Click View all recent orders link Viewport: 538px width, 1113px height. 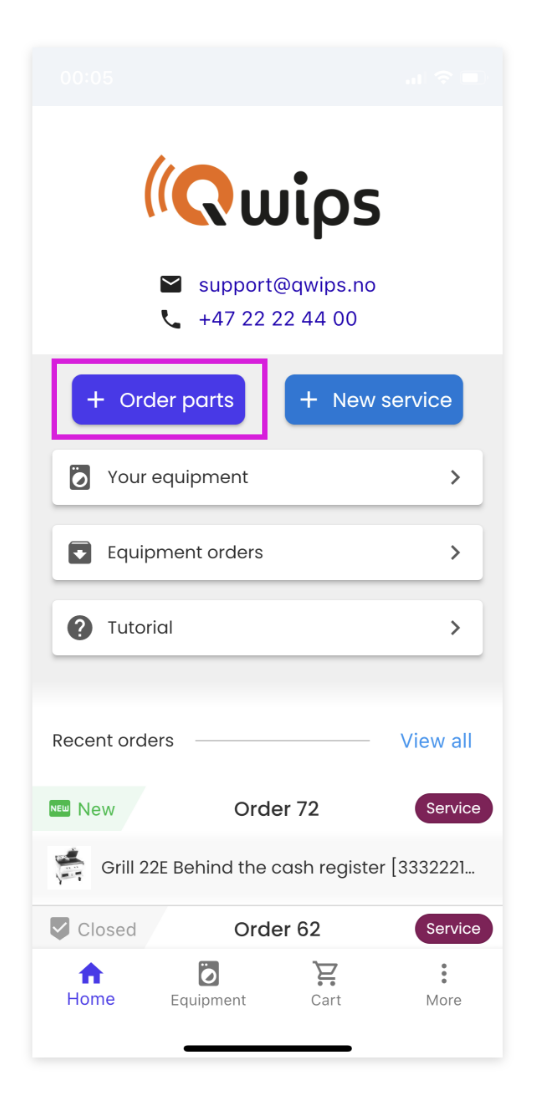436,740
